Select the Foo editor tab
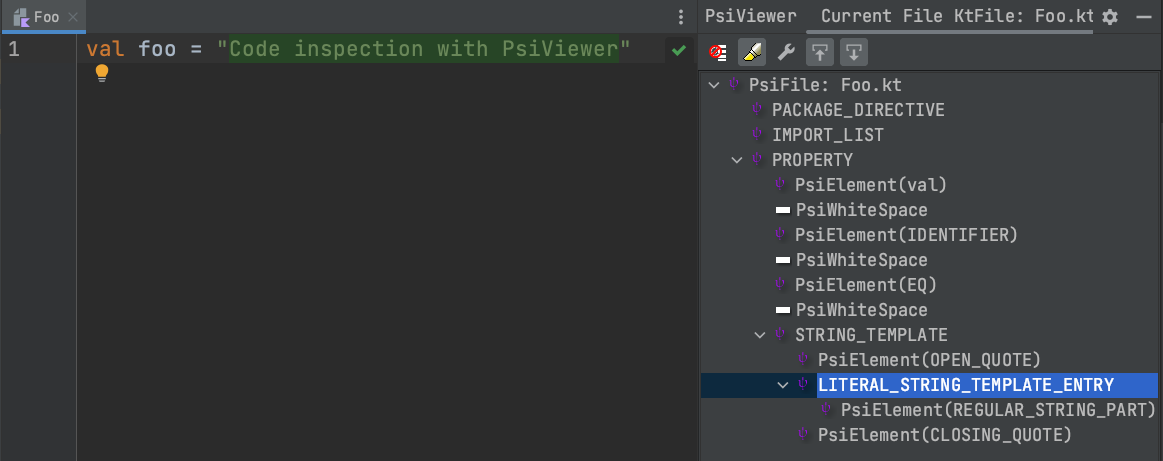 click(x=46, y=17)
